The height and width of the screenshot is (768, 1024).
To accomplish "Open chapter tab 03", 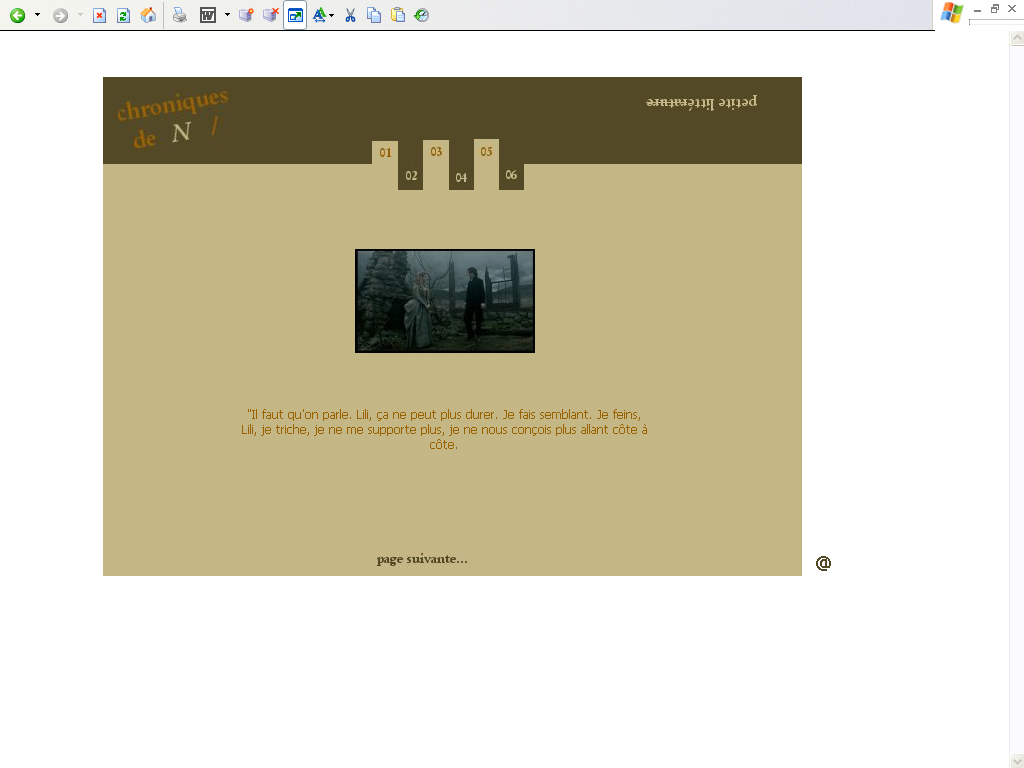I will click(x=436, y=152).
